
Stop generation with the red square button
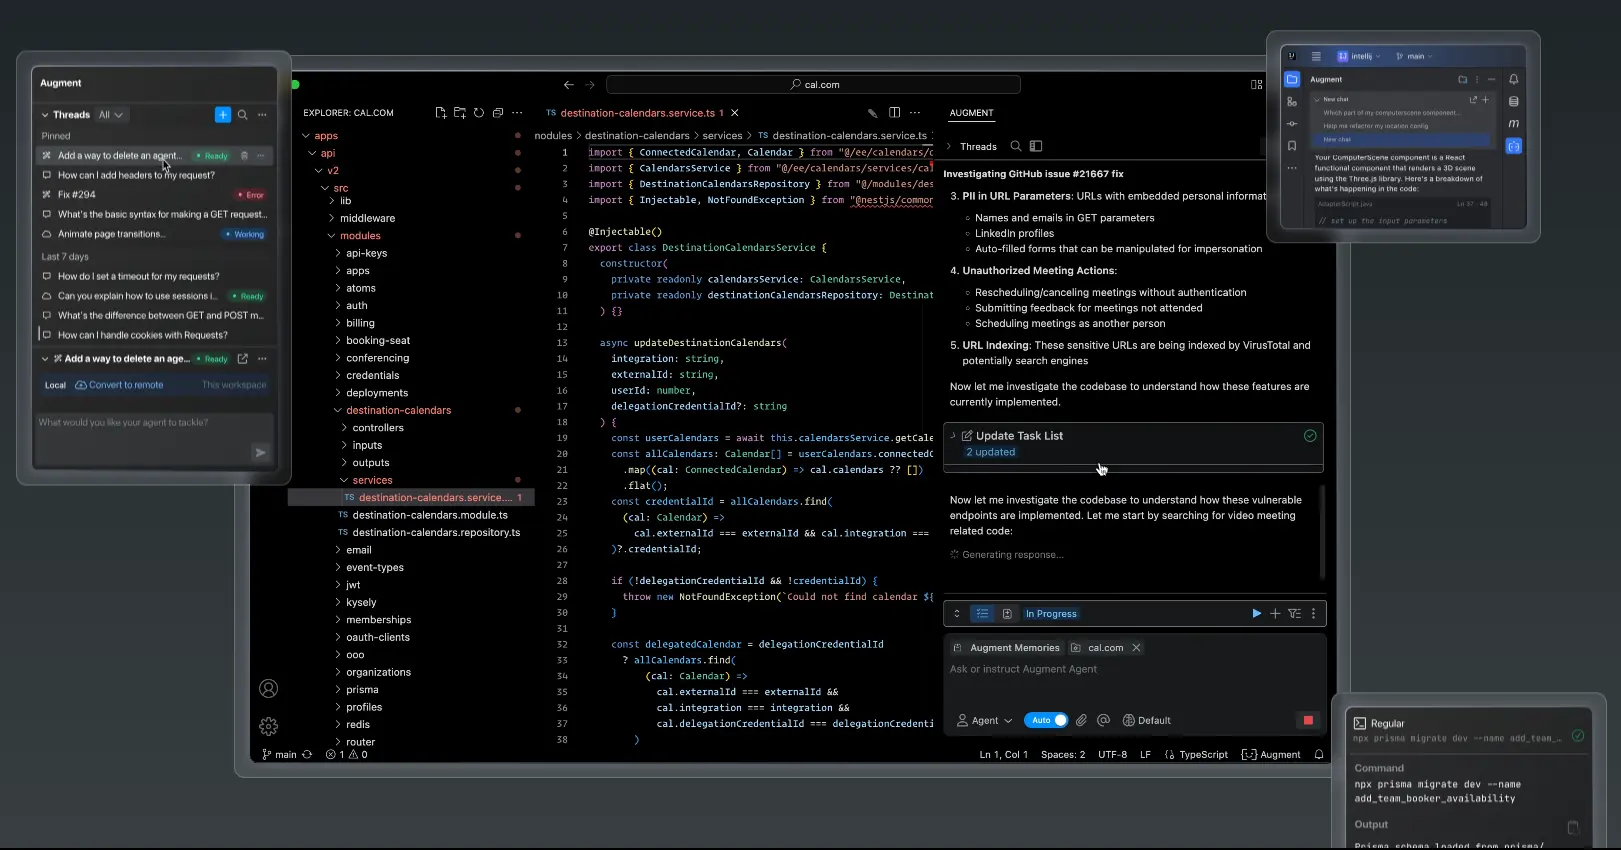tap(1307, 720)
